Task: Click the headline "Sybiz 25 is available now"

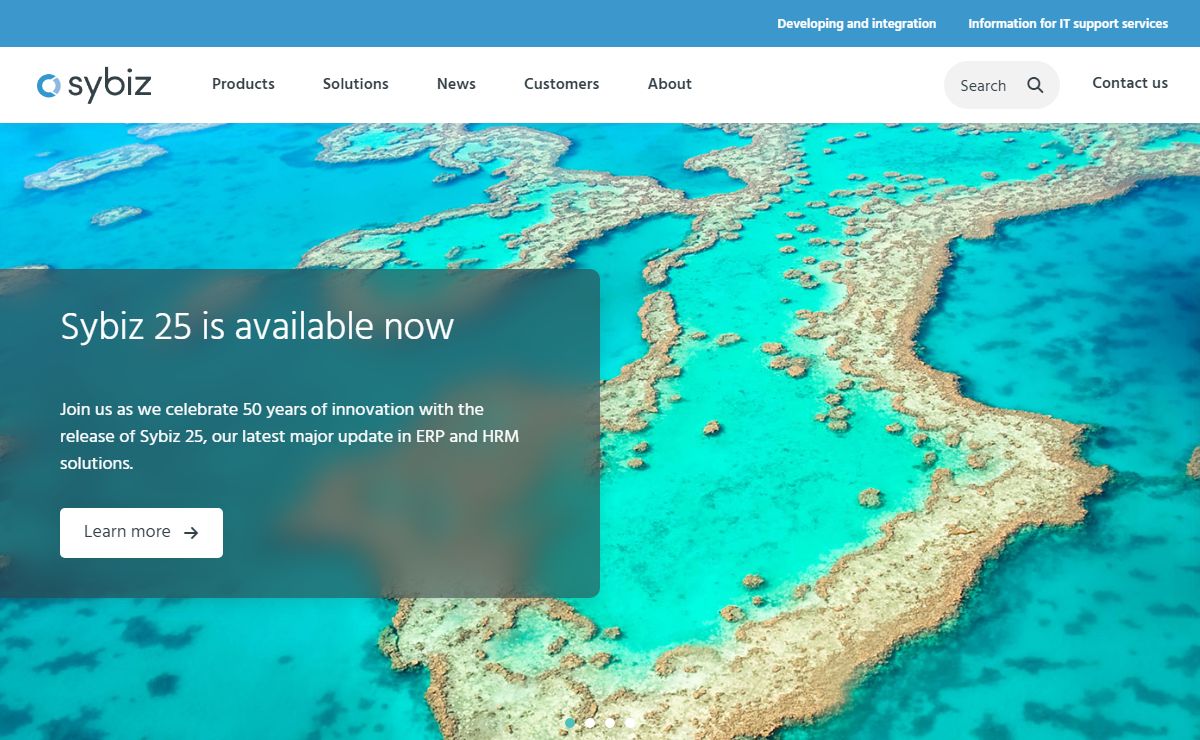Action: [257, 327]
